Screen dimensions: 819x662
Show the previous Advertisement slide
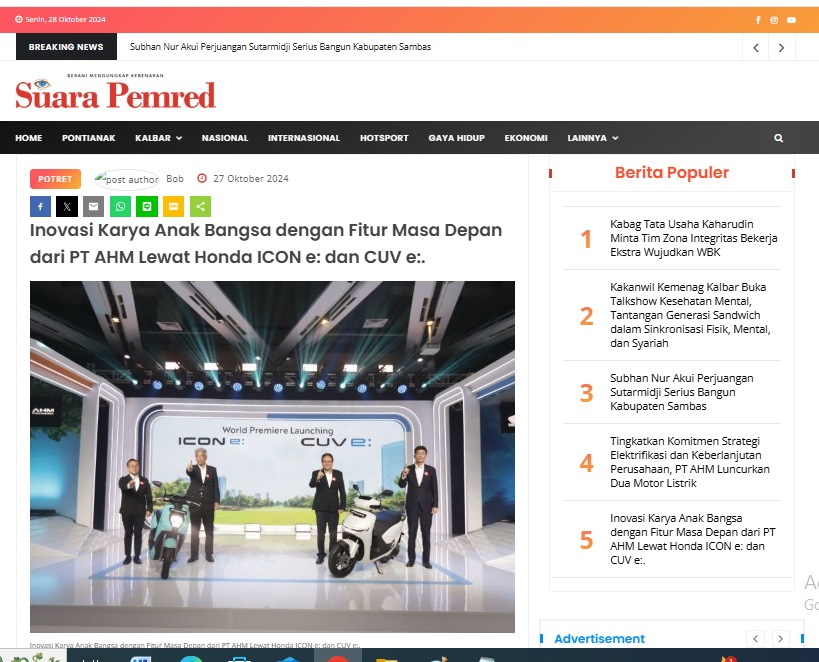(755, 638)
